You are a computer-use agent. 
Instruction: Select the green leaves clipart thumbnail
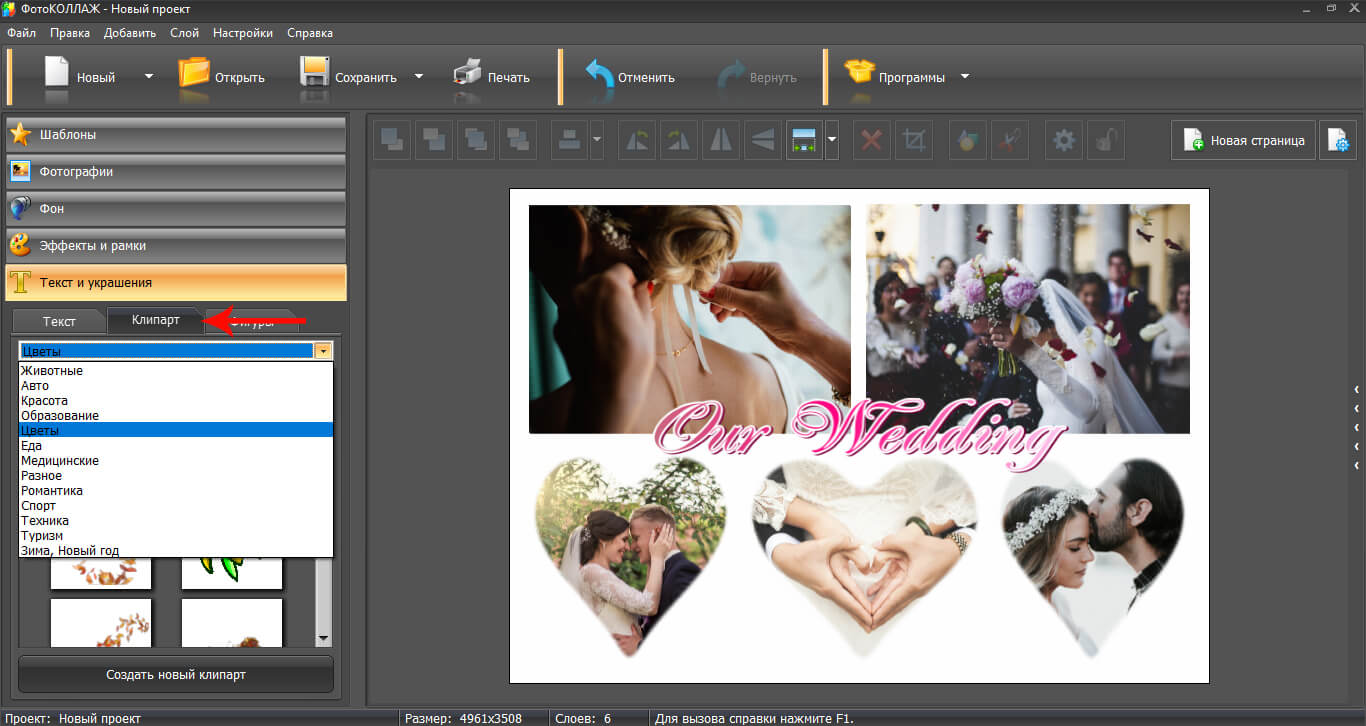[x=232, y=573]
